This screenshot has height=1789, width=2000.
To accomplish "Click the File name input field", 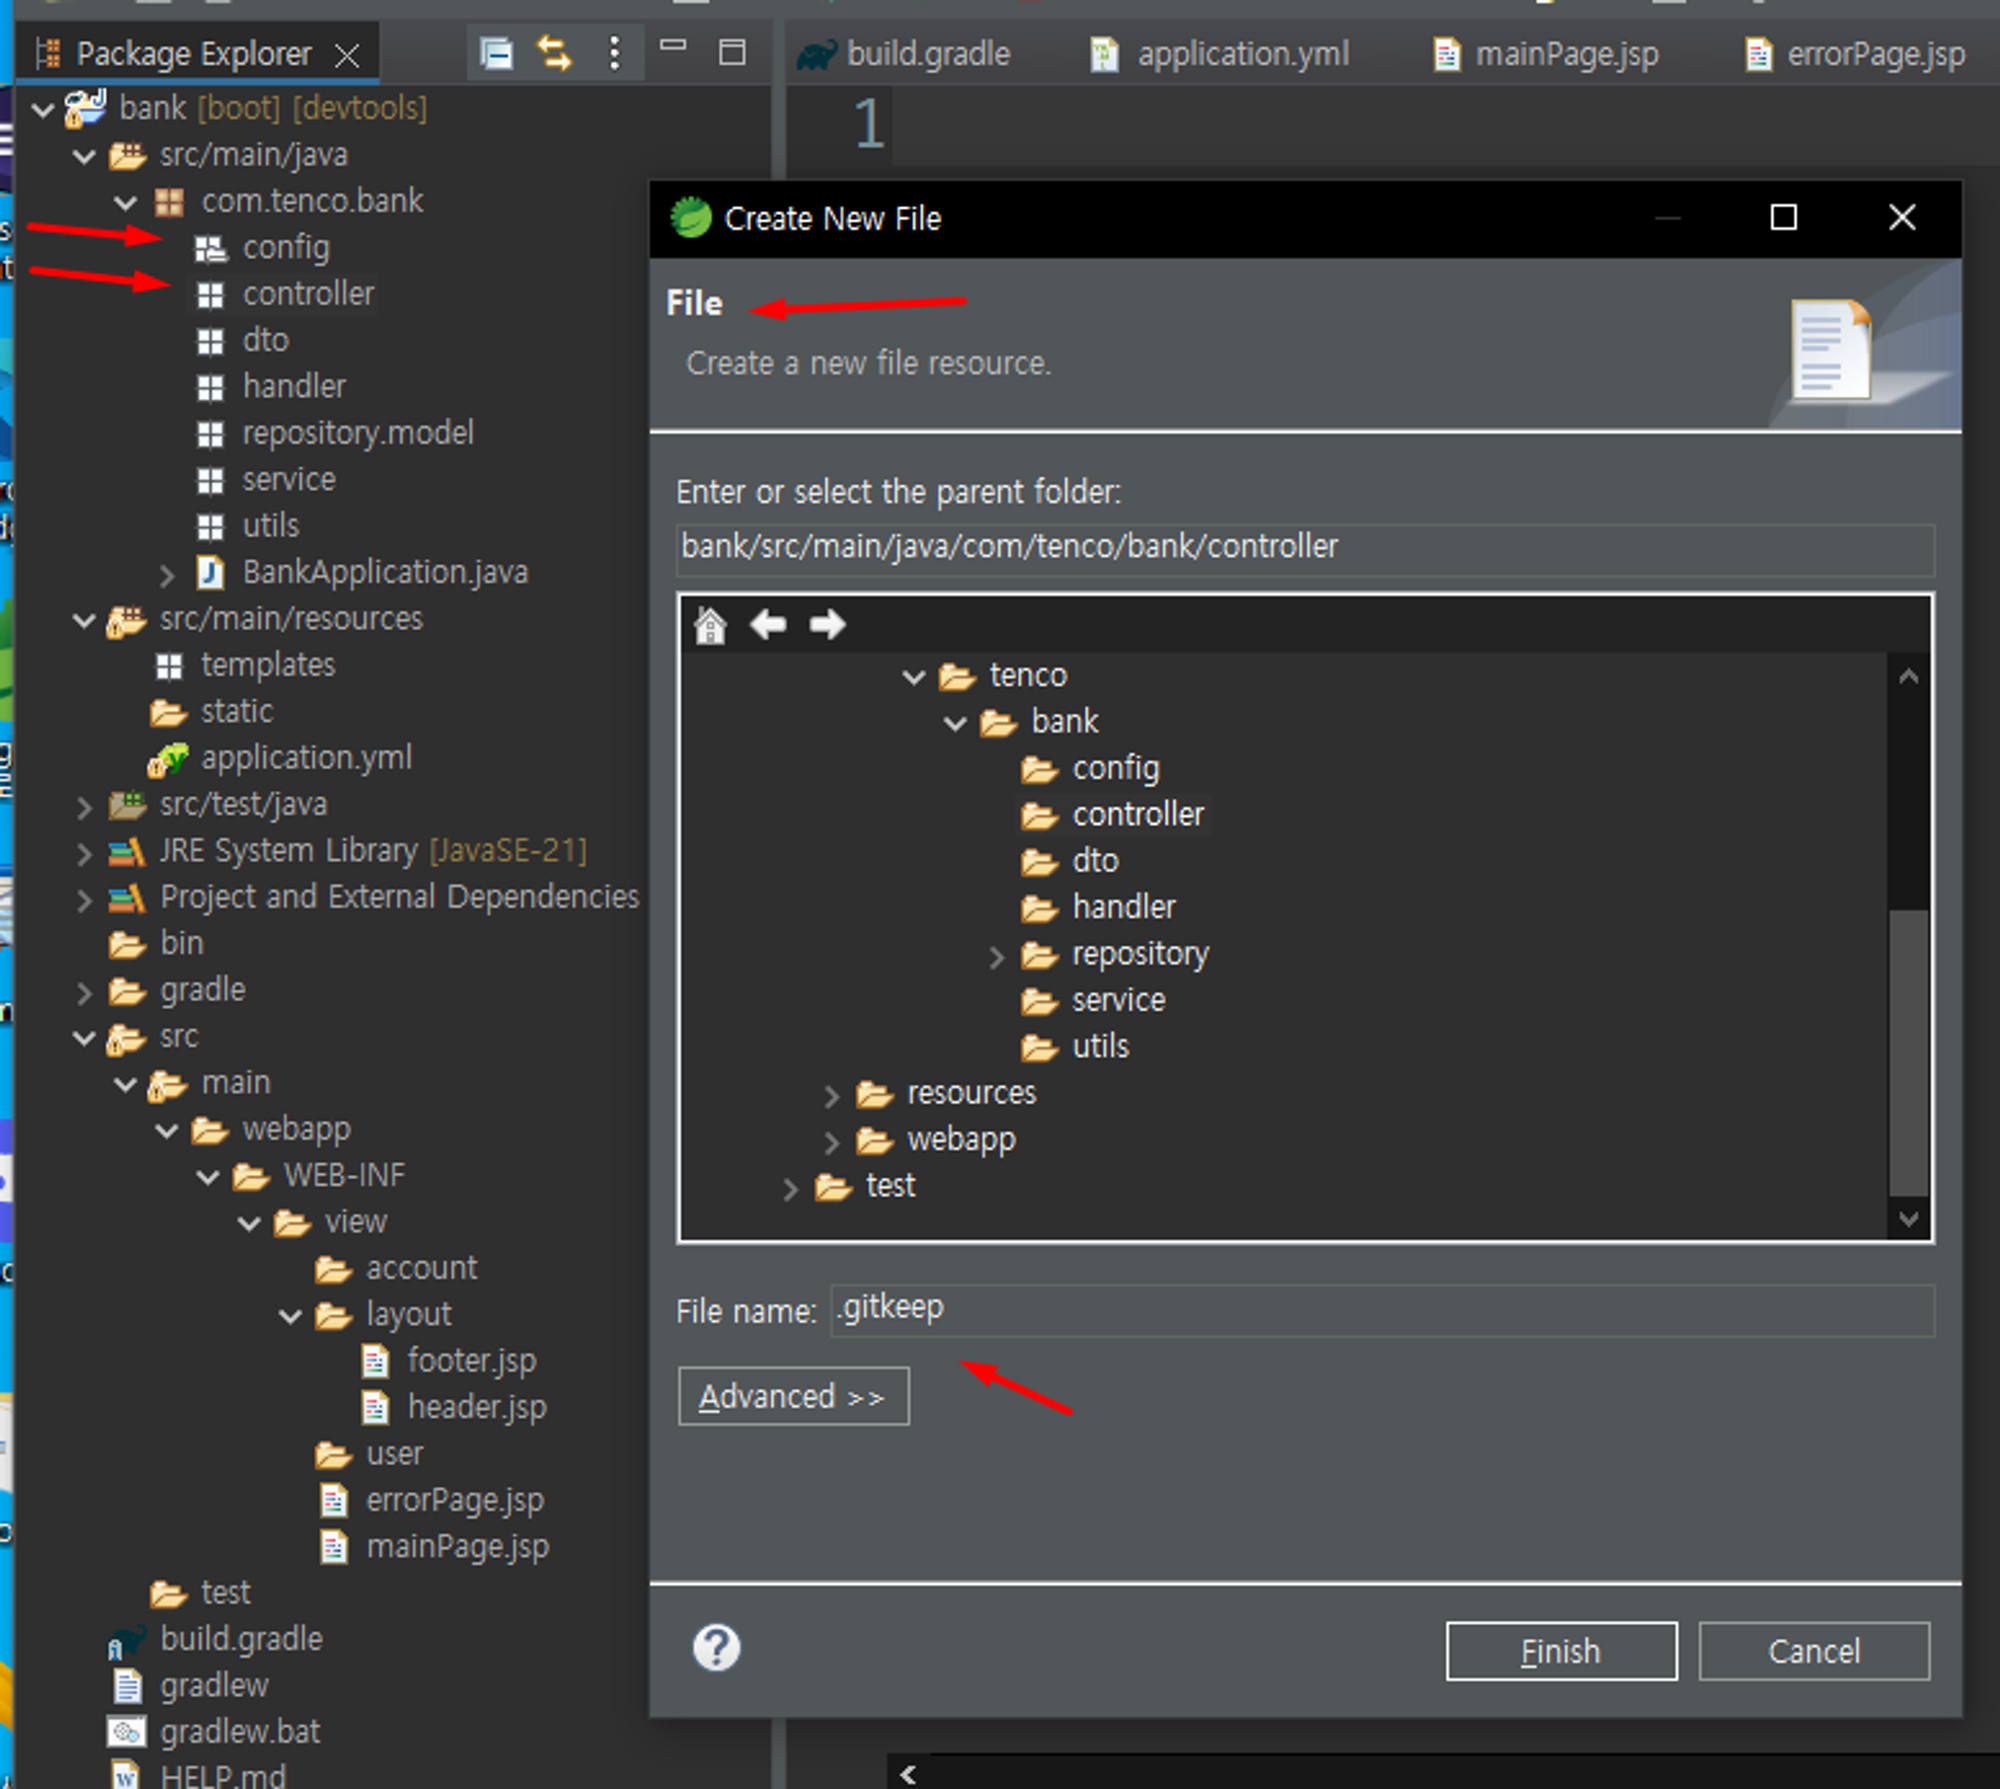I will click(x=1380, y=1309).
